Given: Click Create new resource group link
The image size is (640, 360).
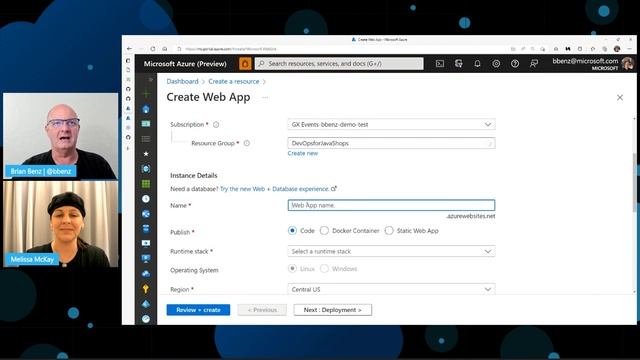Looking at the screenshot, I should click(302, 153).
